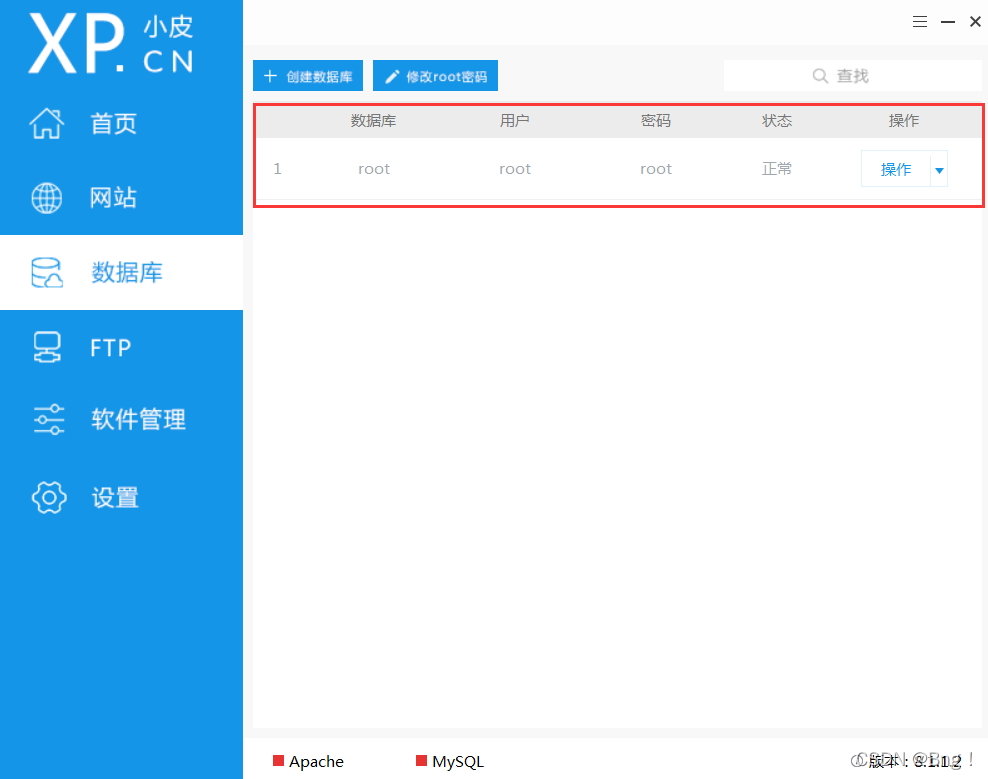Close the phpStudy window
Viewport: 988px width, 779px height.
coord(975,21)
